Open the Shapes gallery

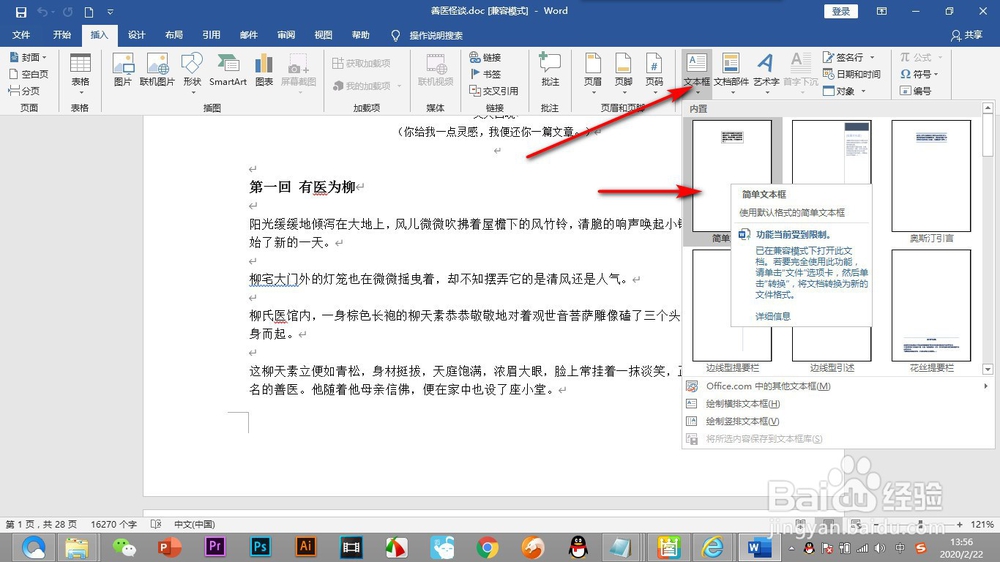click(x=192, y=73)
